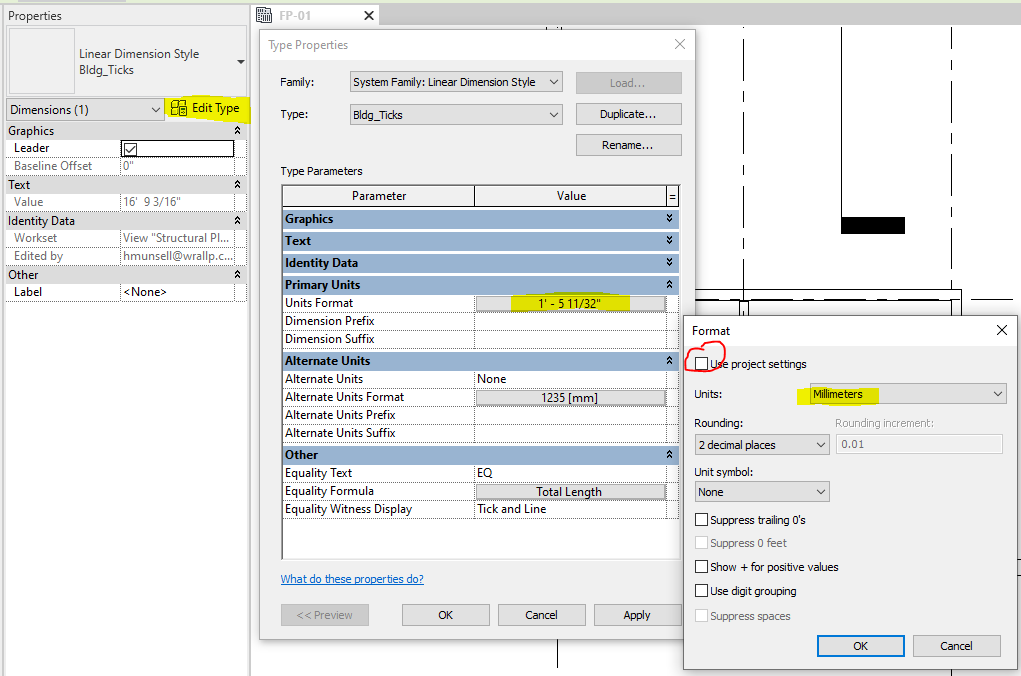The image size is (1021, 676).
Task: Click the floor plan icon on the FP-01 tab
Action: point(265,15)
